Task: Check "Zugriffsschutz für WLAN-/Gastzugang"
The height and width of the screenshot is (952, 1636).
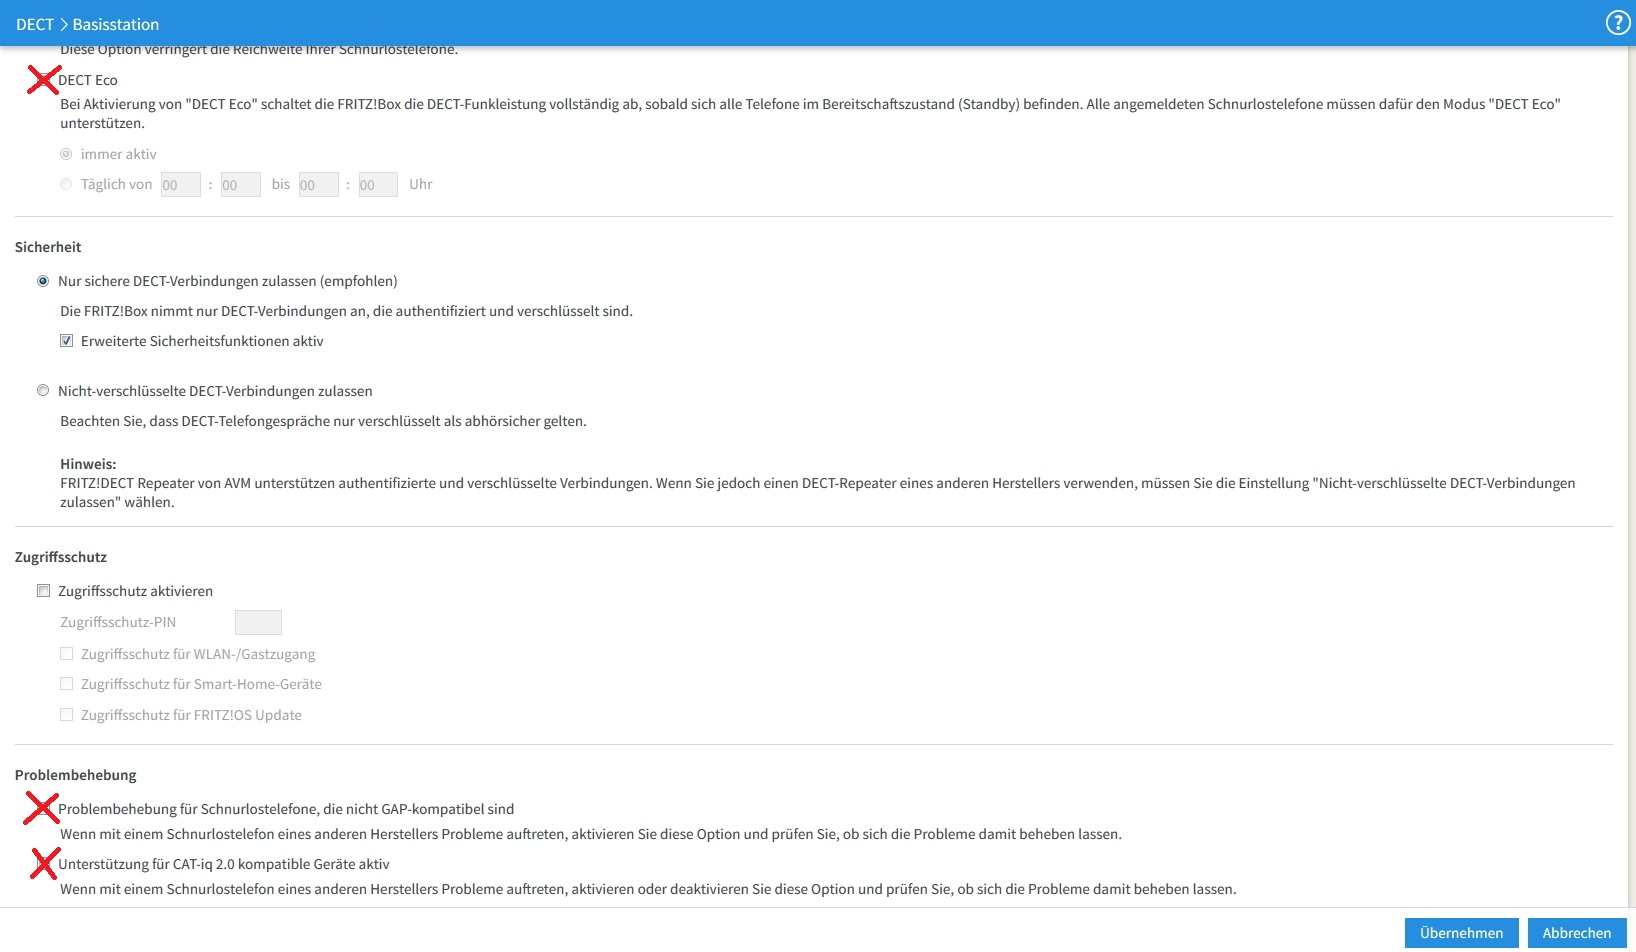Action: [x=66, y=654]
